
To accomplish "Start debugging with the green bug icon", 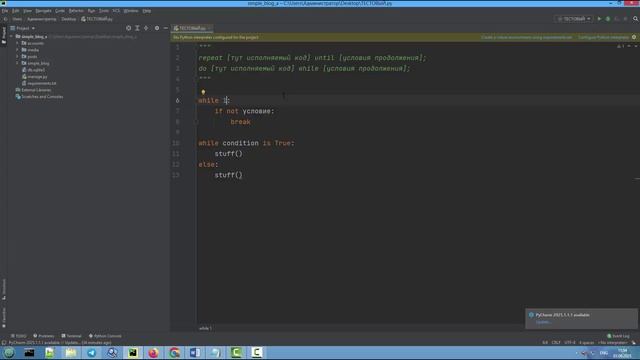I will (608, 19).
